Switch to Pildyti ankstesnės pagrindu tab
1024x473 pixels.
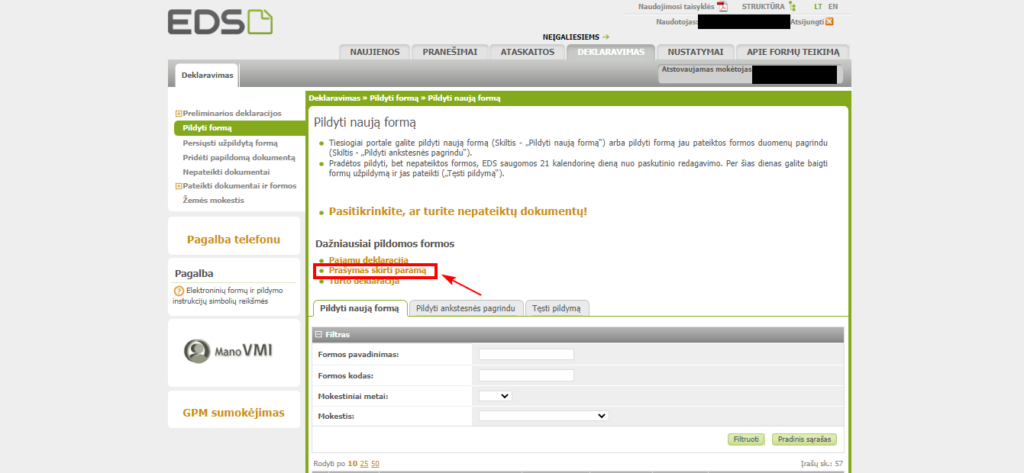(x=466, y=308)
